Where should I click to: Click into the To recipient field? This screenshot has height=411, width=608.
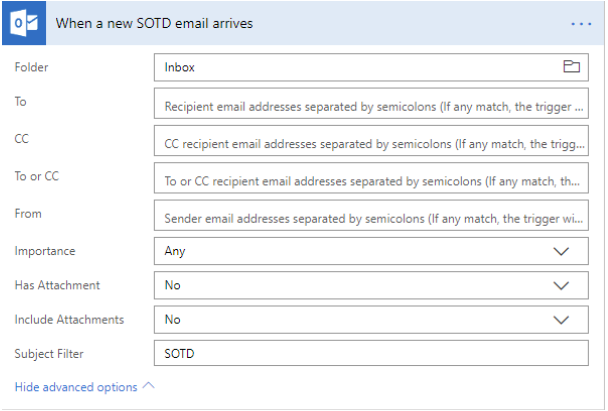(x=371, y=104)
